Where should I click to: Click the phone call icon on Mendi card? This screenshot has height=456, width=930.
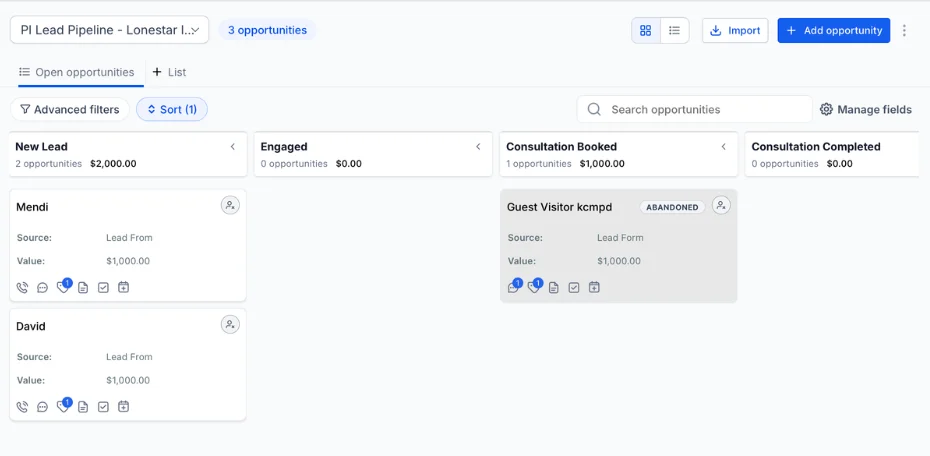coord(22,288)
